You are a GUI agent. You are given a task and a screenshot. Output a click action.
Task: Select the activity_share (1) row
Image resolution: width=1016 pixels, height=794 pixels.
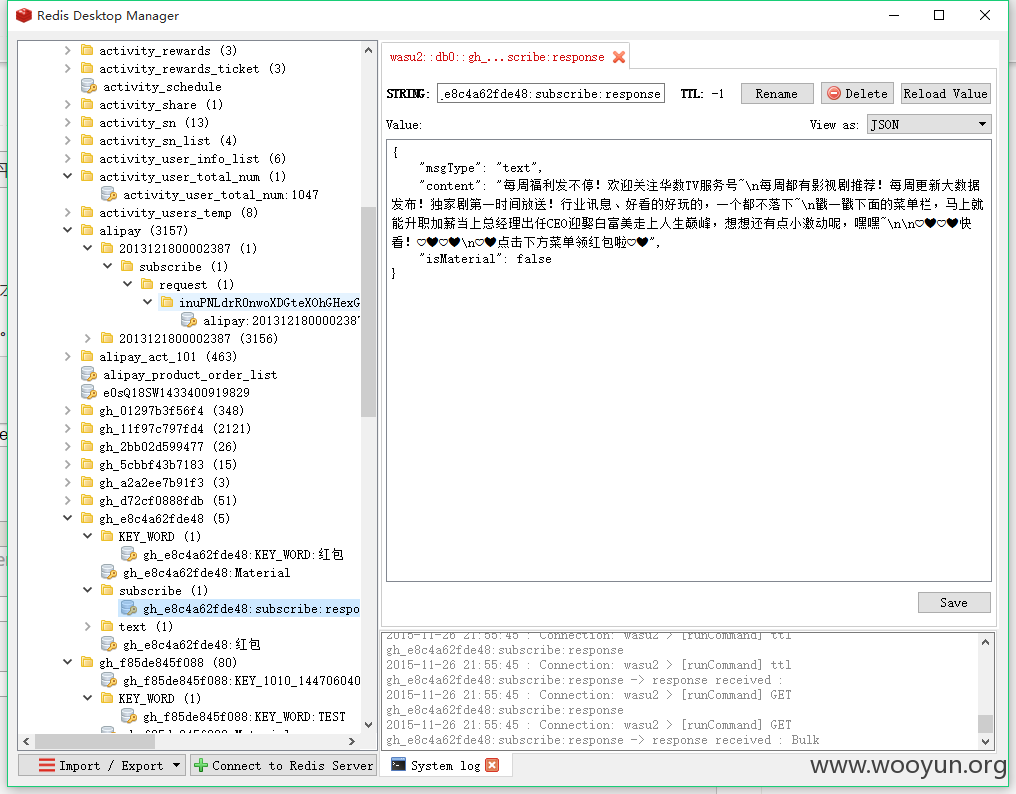(x=152, y=104)
